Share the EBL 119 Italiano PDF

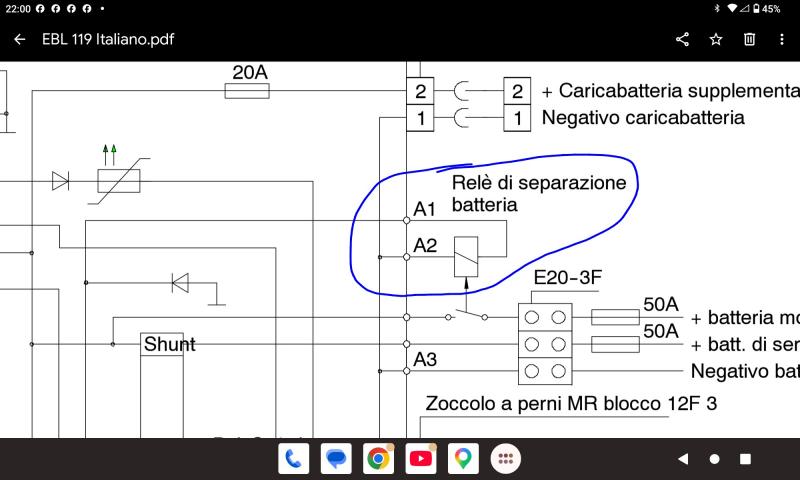pyautogui.click(x=682, y=39)
